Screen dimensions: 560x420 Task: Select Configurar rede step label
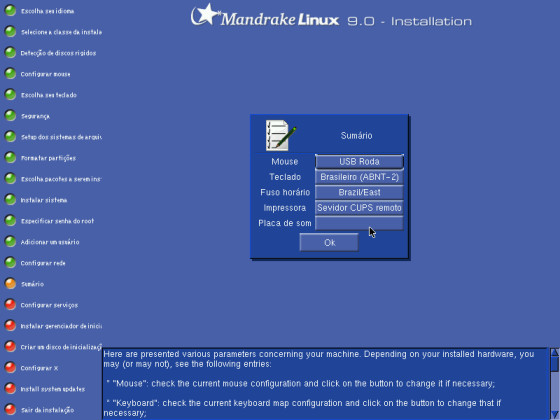tap(43, 263)
